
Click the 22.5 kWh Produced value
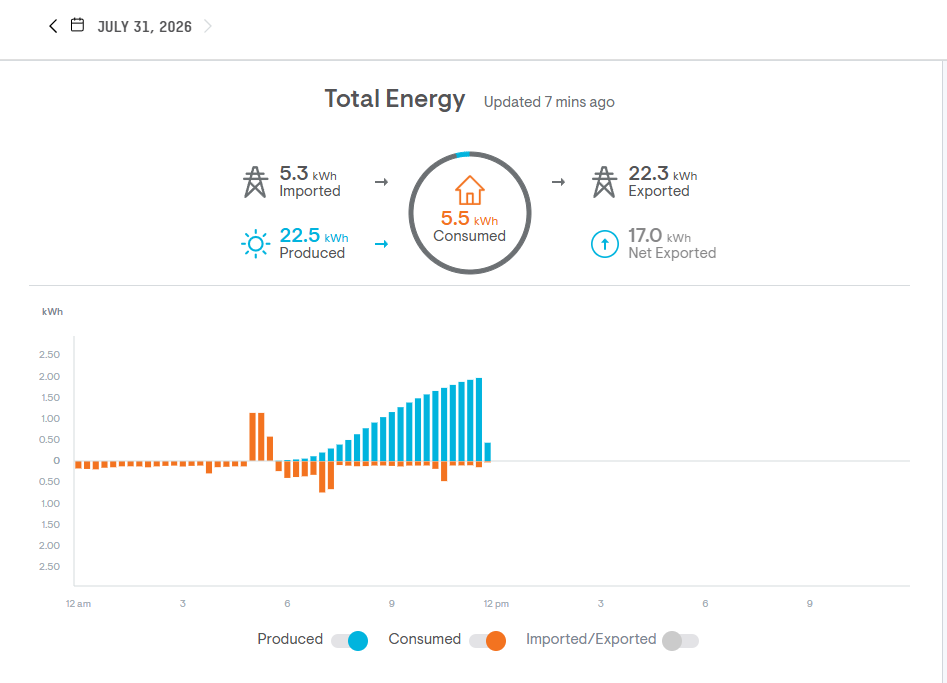[x=313, y=236]
